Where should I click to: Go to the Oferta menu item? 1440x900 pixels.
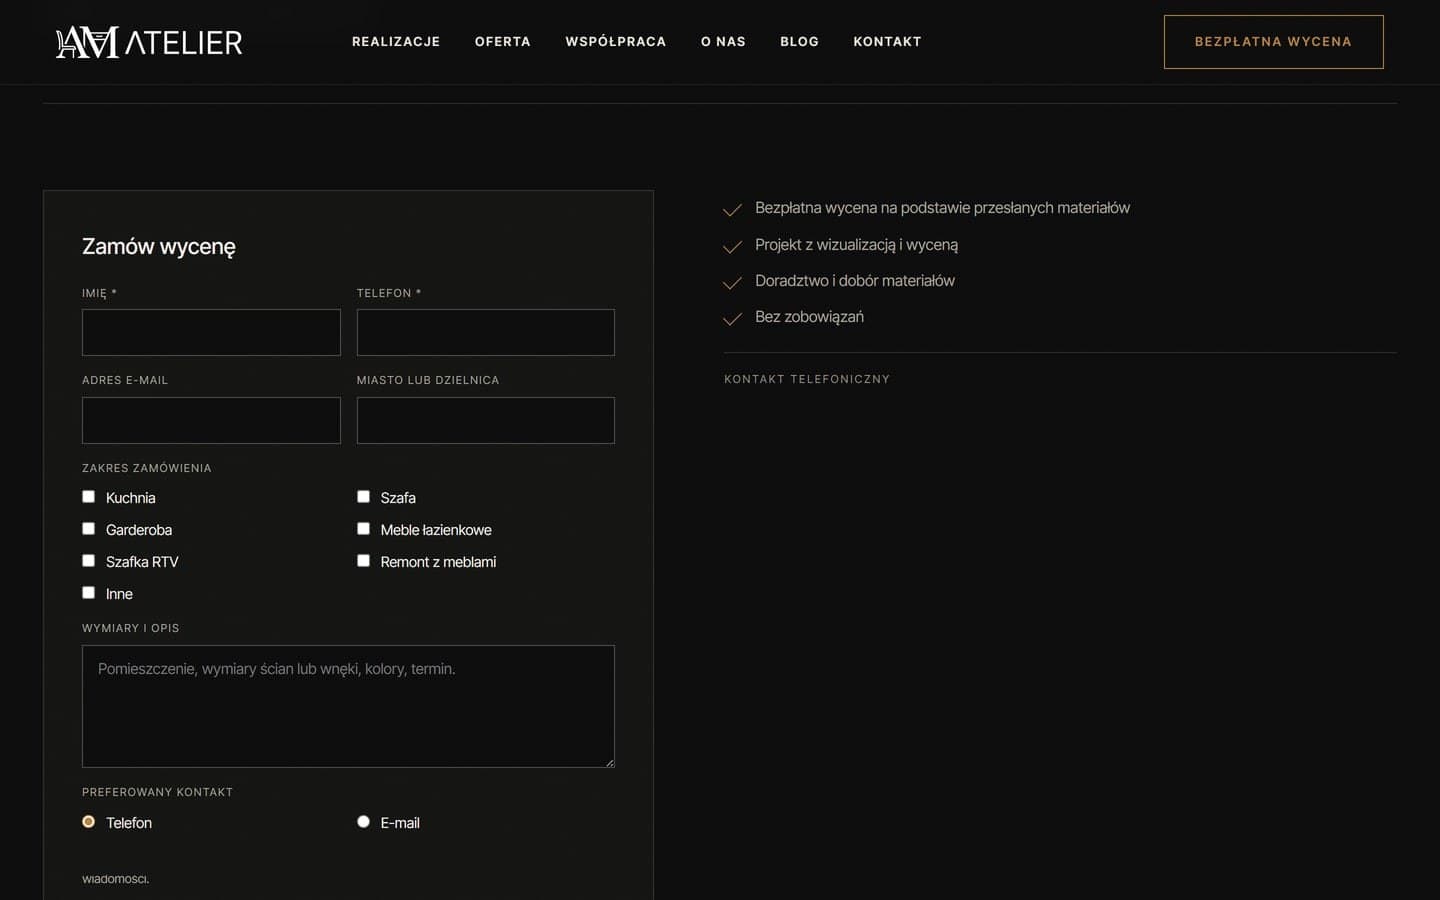coord(503,42)
